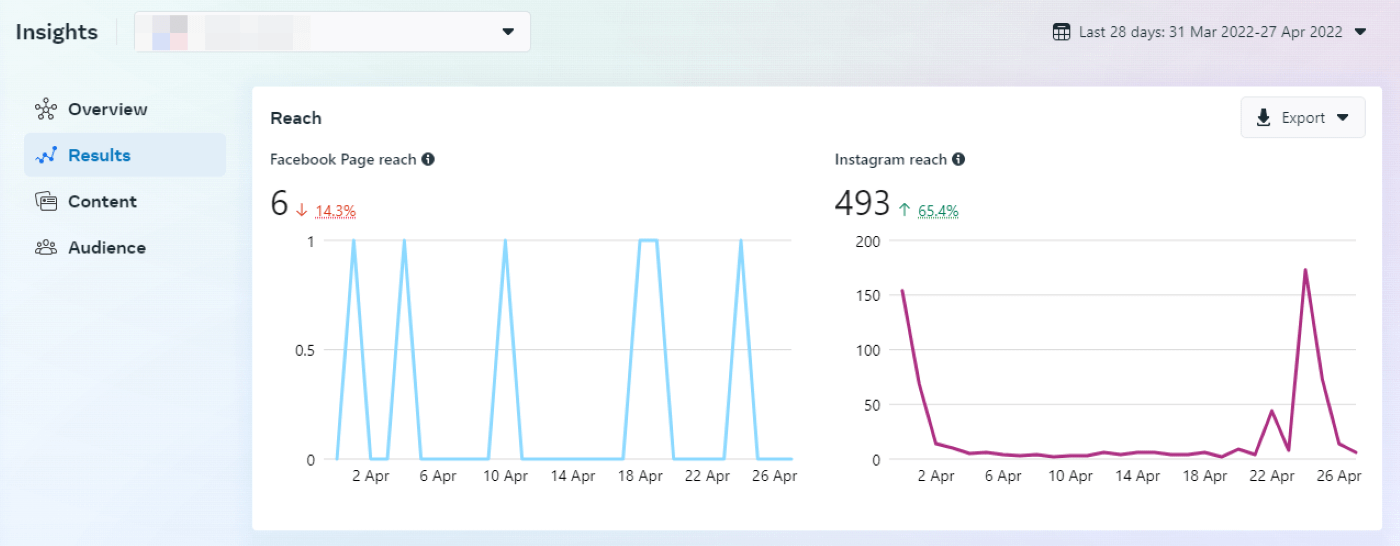Click the Reach card title
Image resolution: width=1400 pixels, height=546 pixels.
(296, 118)
